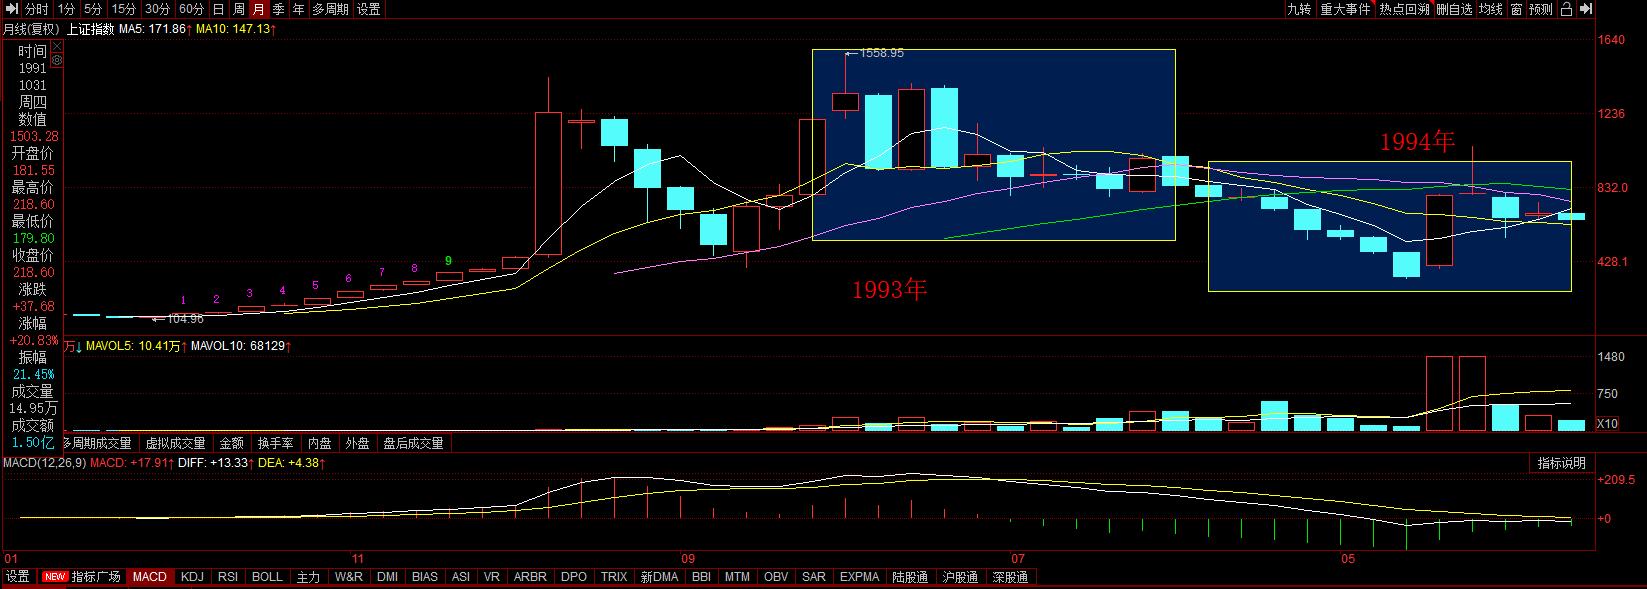1647x589 pixels.
Task: Select the EXPMA indicator tab
Action: 860,577
